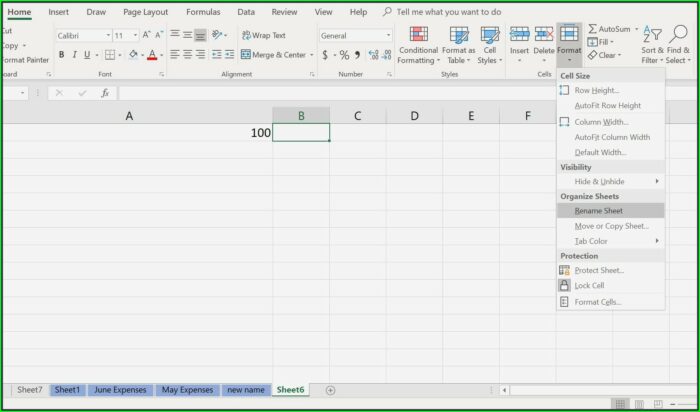Open the font name Calibri dropdown
700x412 pixels.
click(108, 35)
